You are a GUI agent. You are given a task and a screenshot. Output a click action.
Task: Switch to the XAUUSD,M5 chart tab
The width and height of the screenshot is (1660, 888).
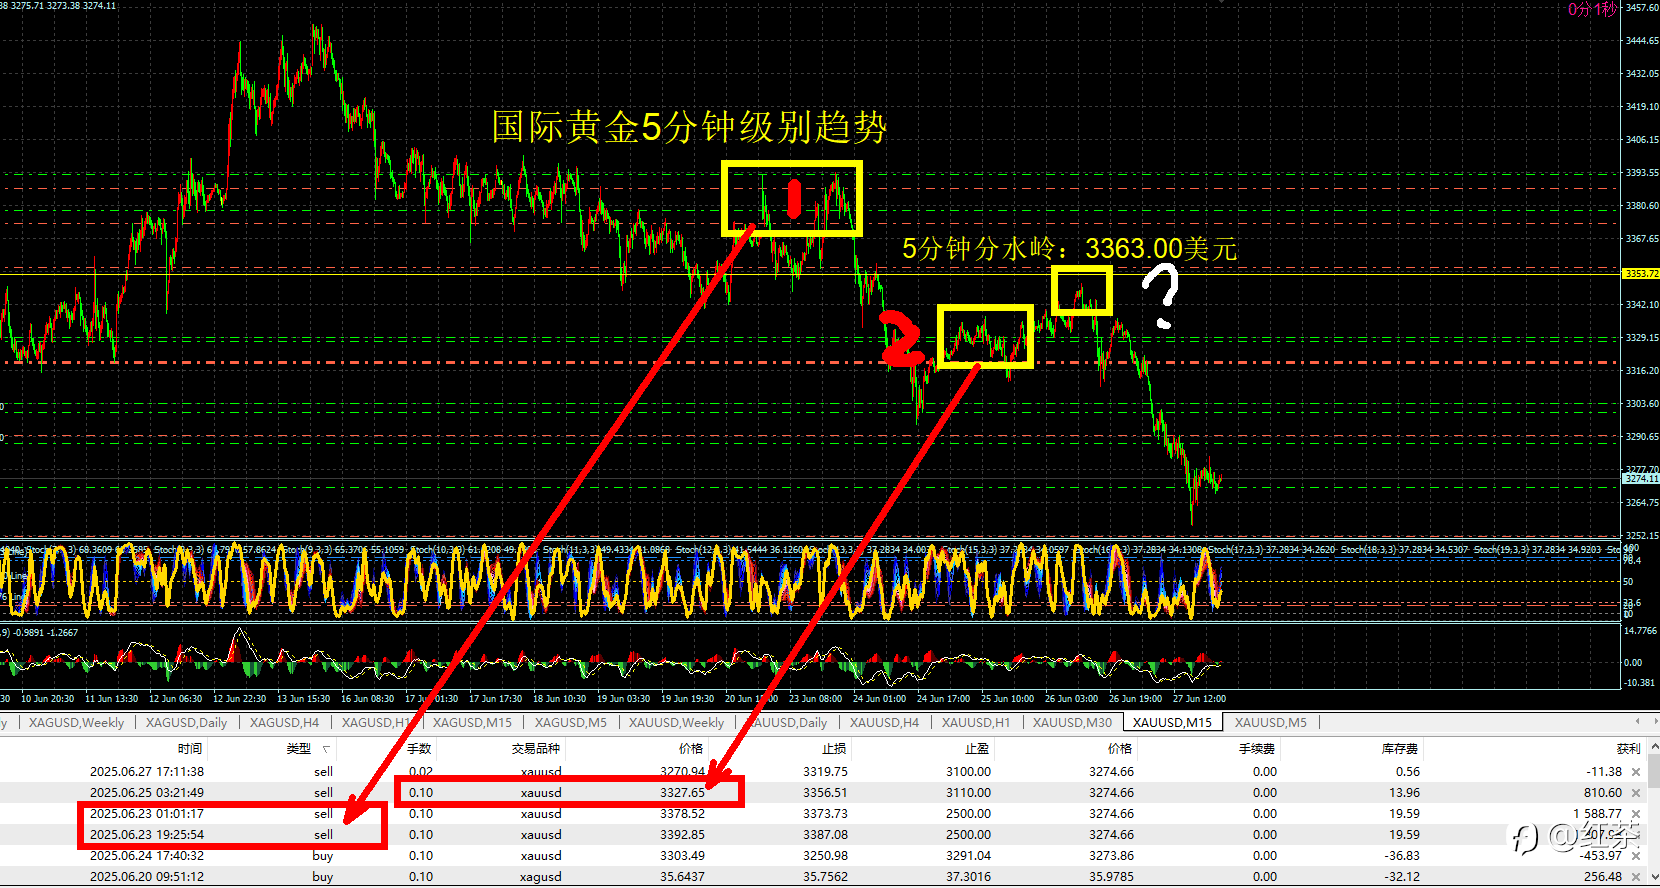click(x=1270, y=722)
